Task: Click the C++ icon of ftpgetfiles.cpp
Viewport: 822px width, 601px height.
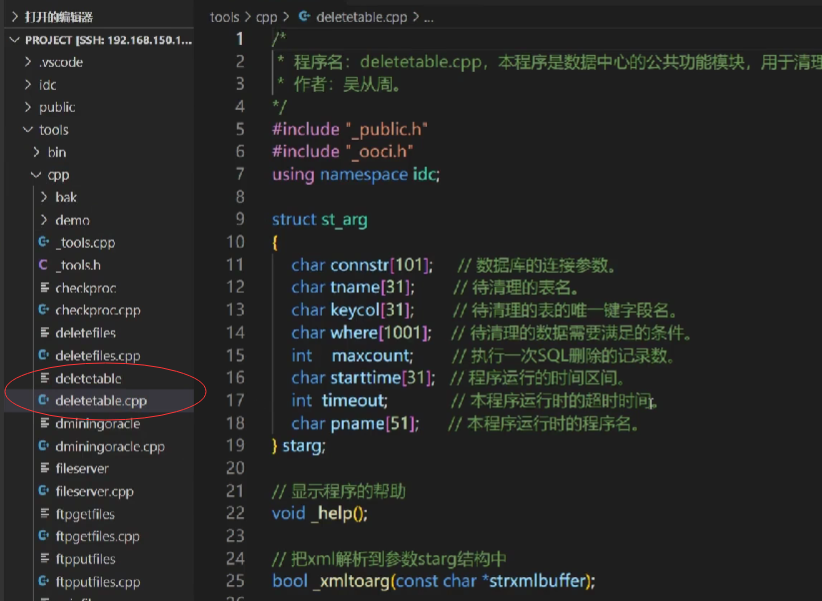Action: pyautogui.click(x=44, y=536)
